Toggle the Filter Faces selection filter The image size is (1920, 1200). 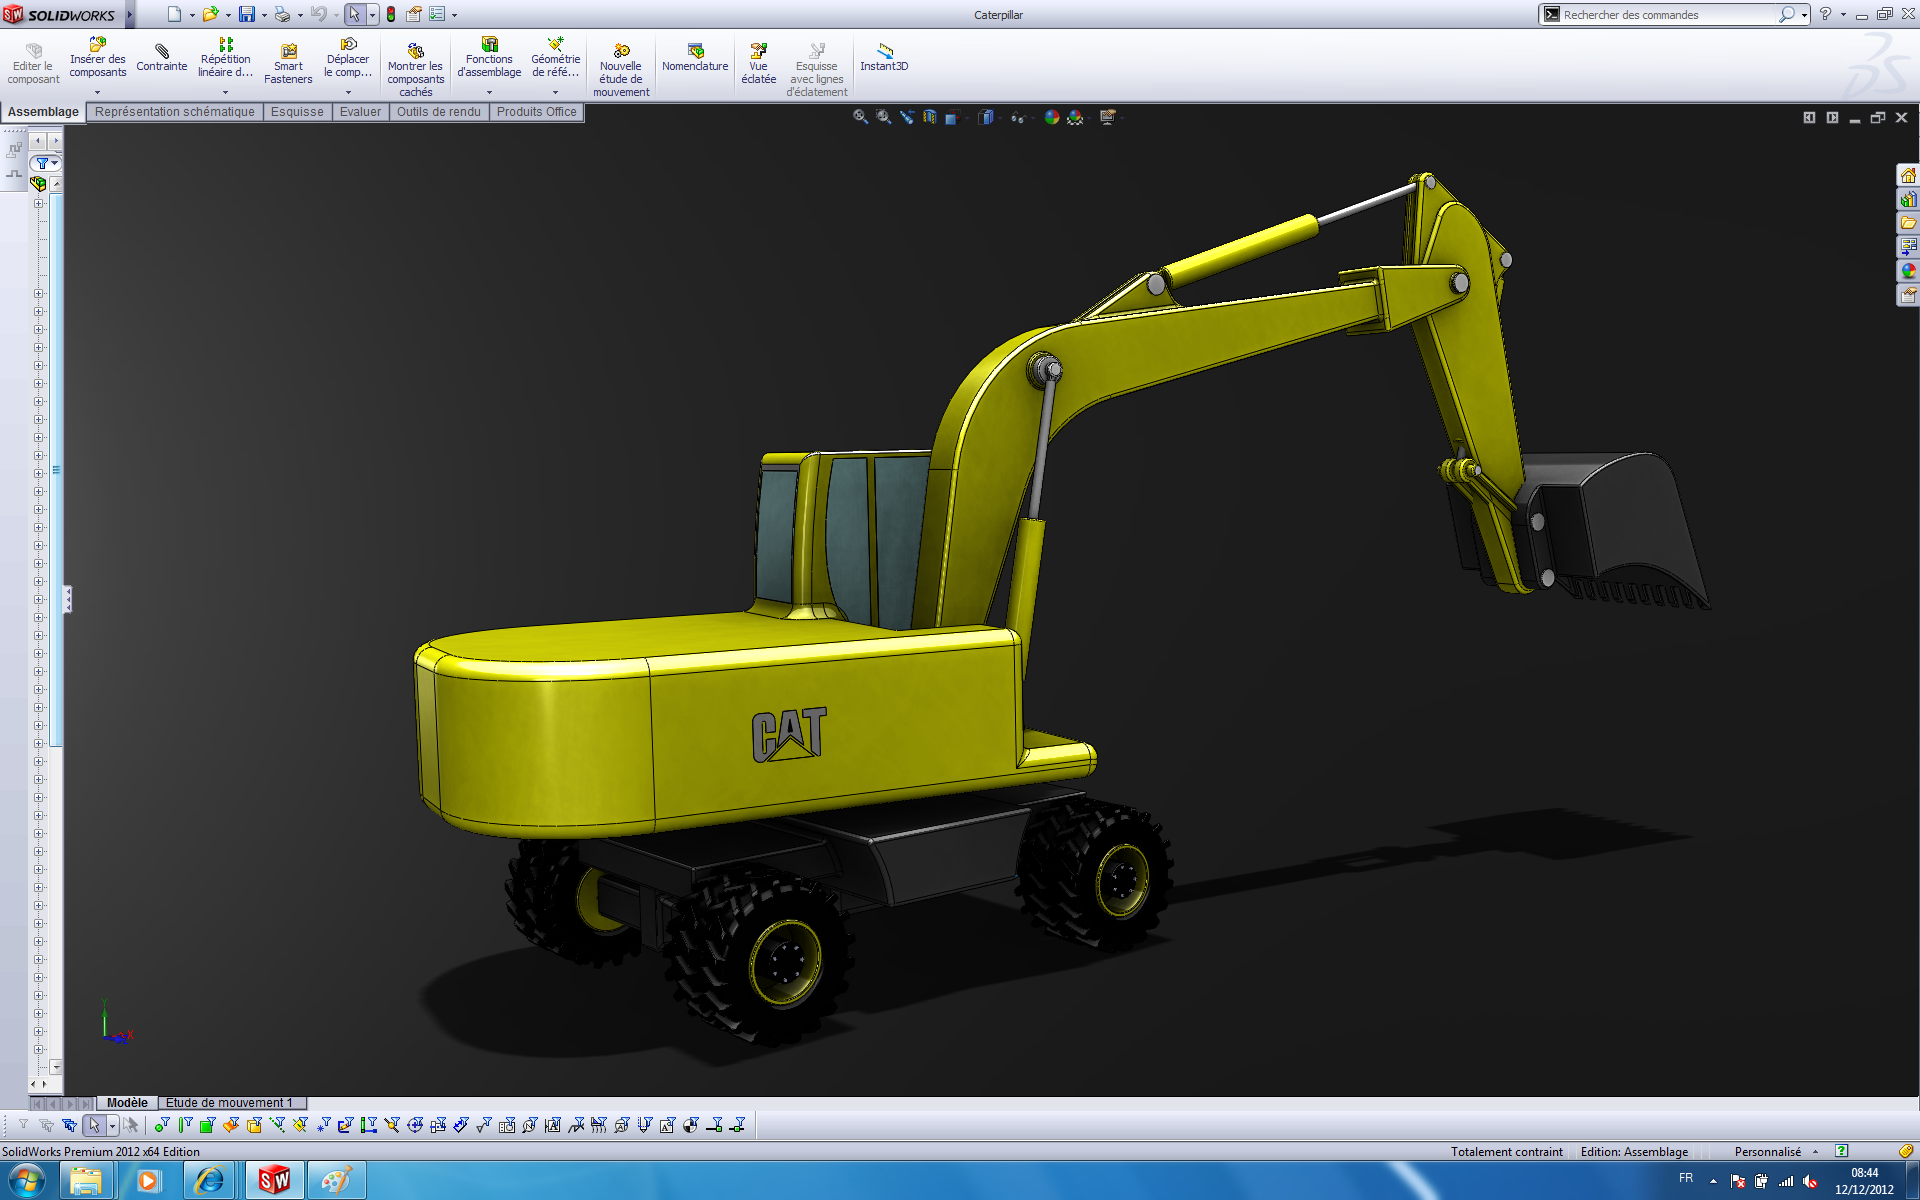pos(208,1126)
